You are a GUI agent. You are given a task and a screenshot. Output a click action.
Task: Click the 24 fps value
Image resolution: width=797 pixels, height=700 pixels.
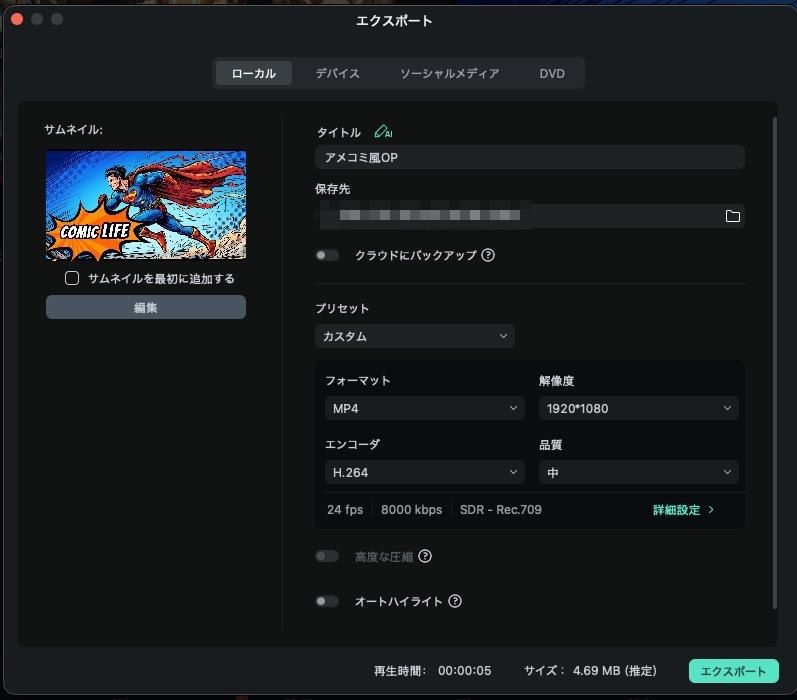(345, 510)
